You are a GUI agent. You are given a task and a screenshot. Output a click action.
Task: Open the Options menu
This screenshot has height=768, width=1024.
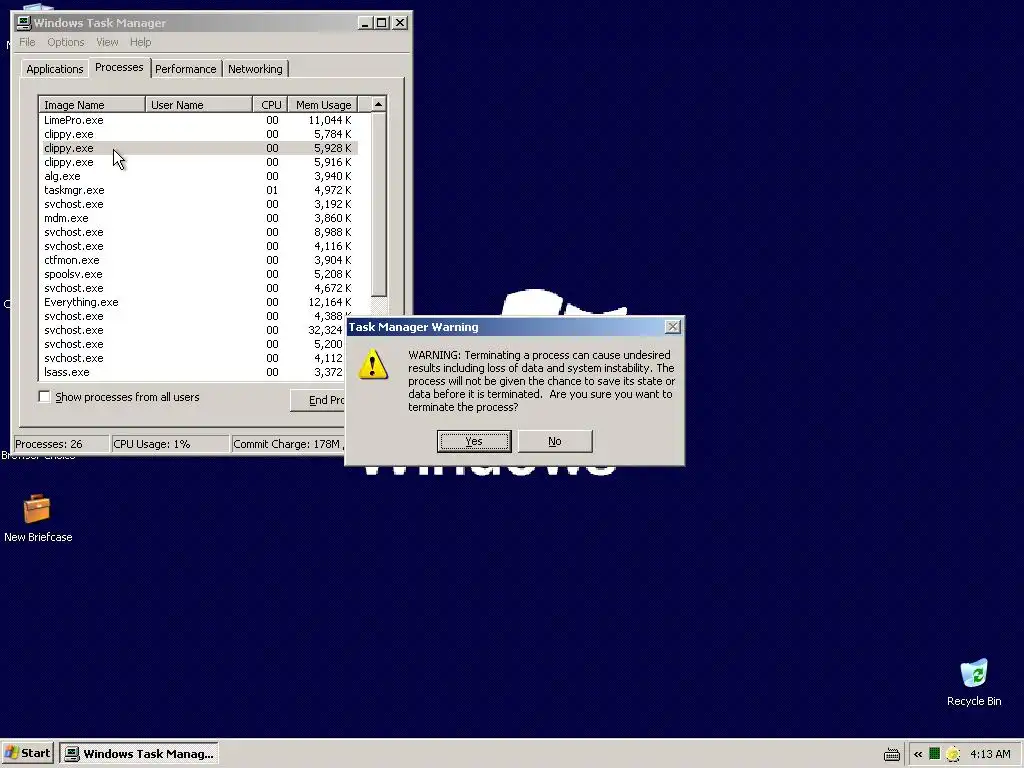65,42
